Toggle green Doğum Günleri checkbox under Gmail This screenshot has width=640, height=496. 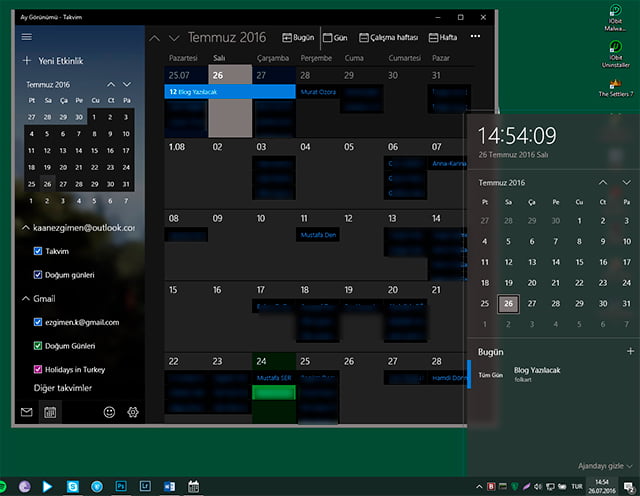click(x=38, y=346)
